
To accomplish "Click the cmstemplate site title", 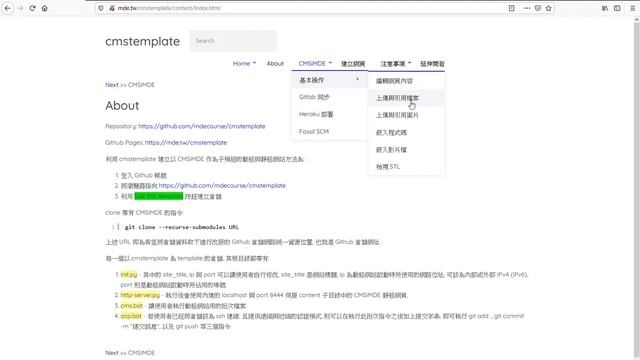I will pos(142,41).
